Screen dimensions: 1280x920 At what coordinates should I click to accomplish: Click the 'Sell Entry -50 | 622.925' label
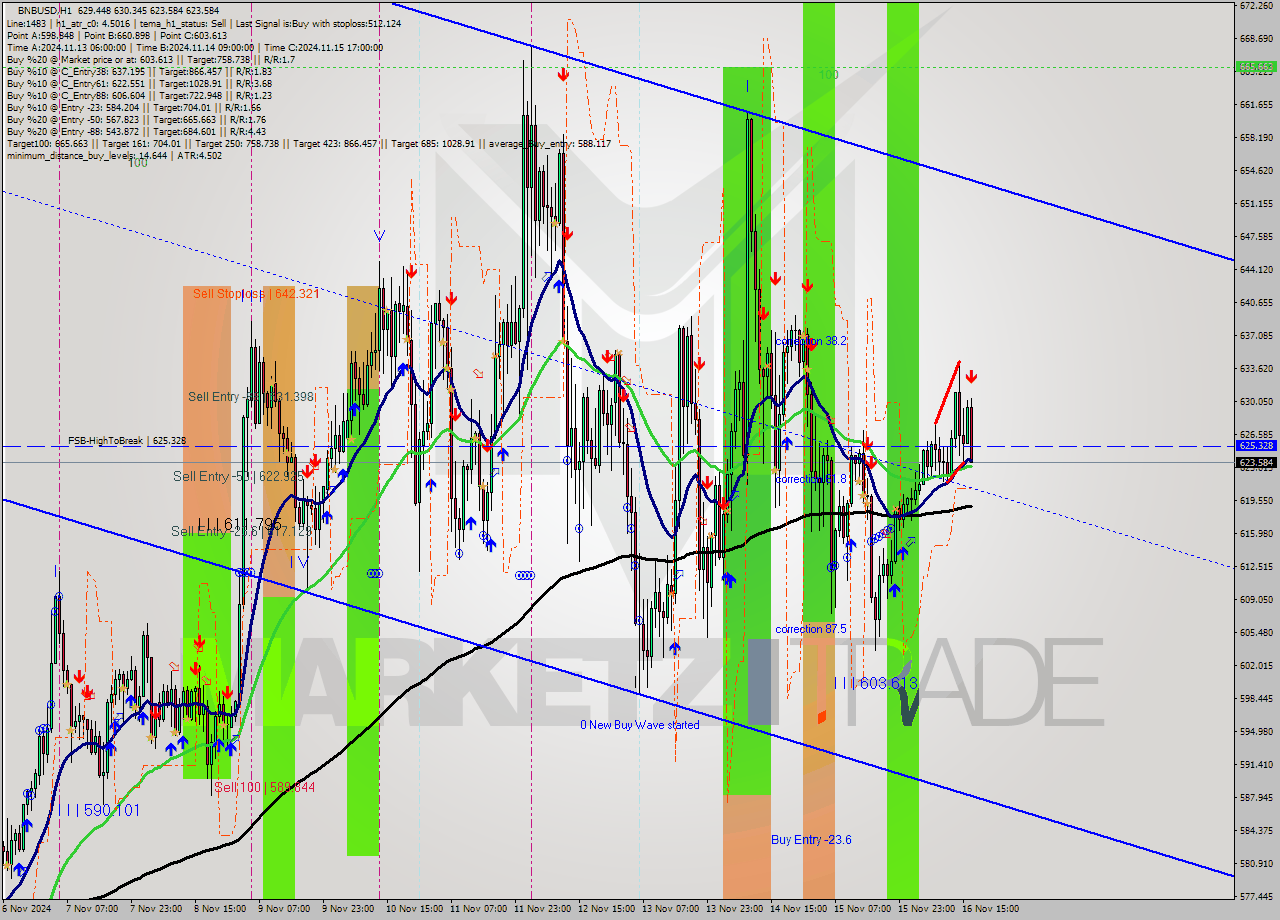[237, 477]
